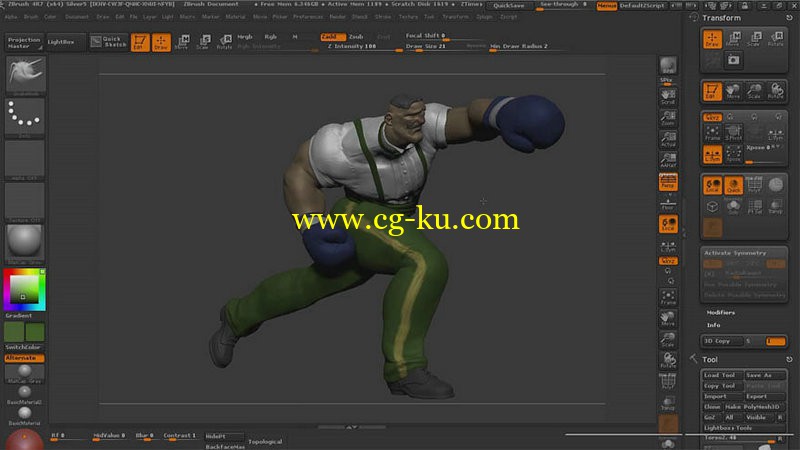
Task: Open the Texture Off selector
Action: click(25, 203)
